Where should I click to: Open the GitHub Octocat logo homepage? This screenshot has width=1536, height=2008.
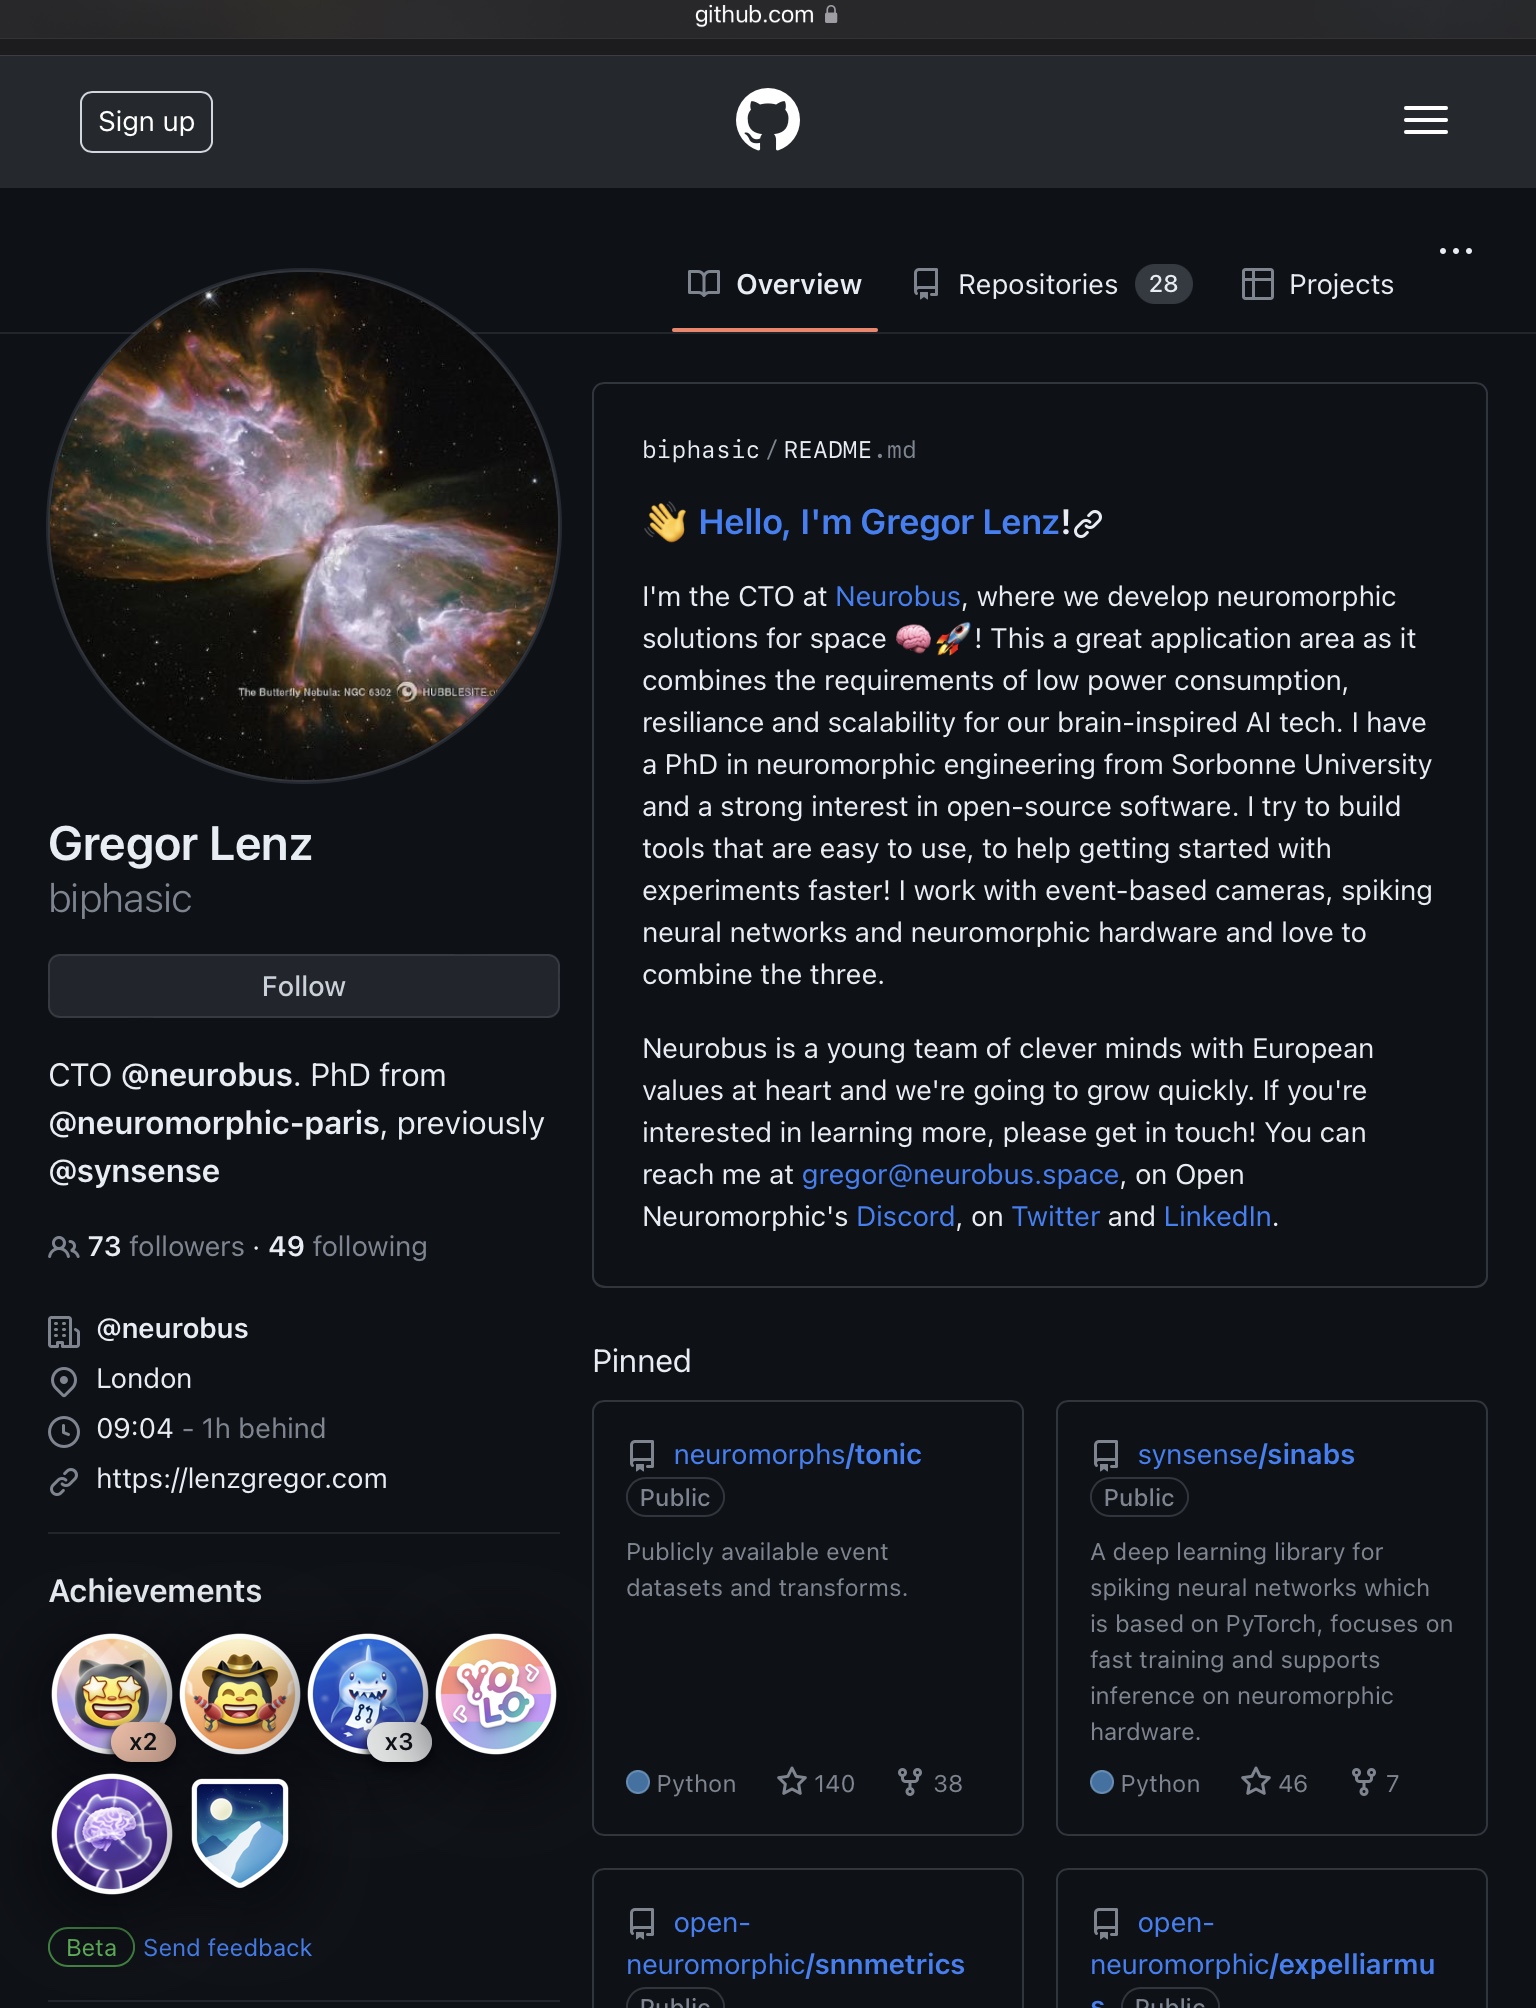tap(768, 120)
